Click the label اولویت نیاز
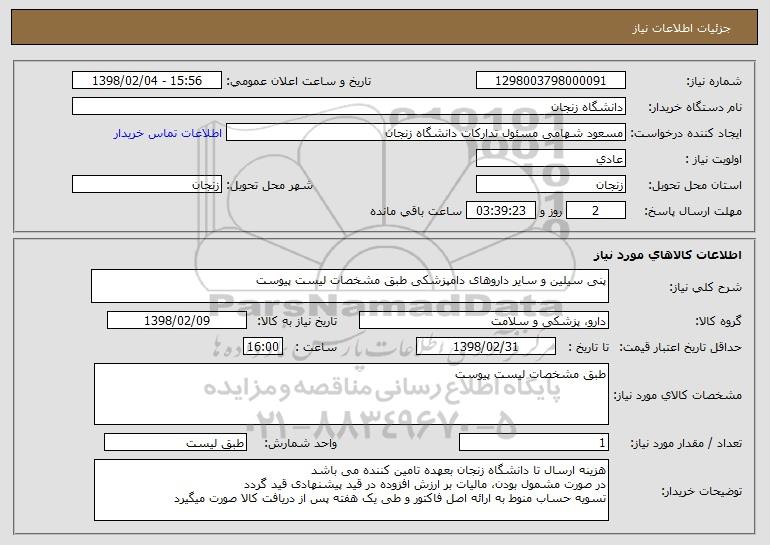 [x=714, y=159]
